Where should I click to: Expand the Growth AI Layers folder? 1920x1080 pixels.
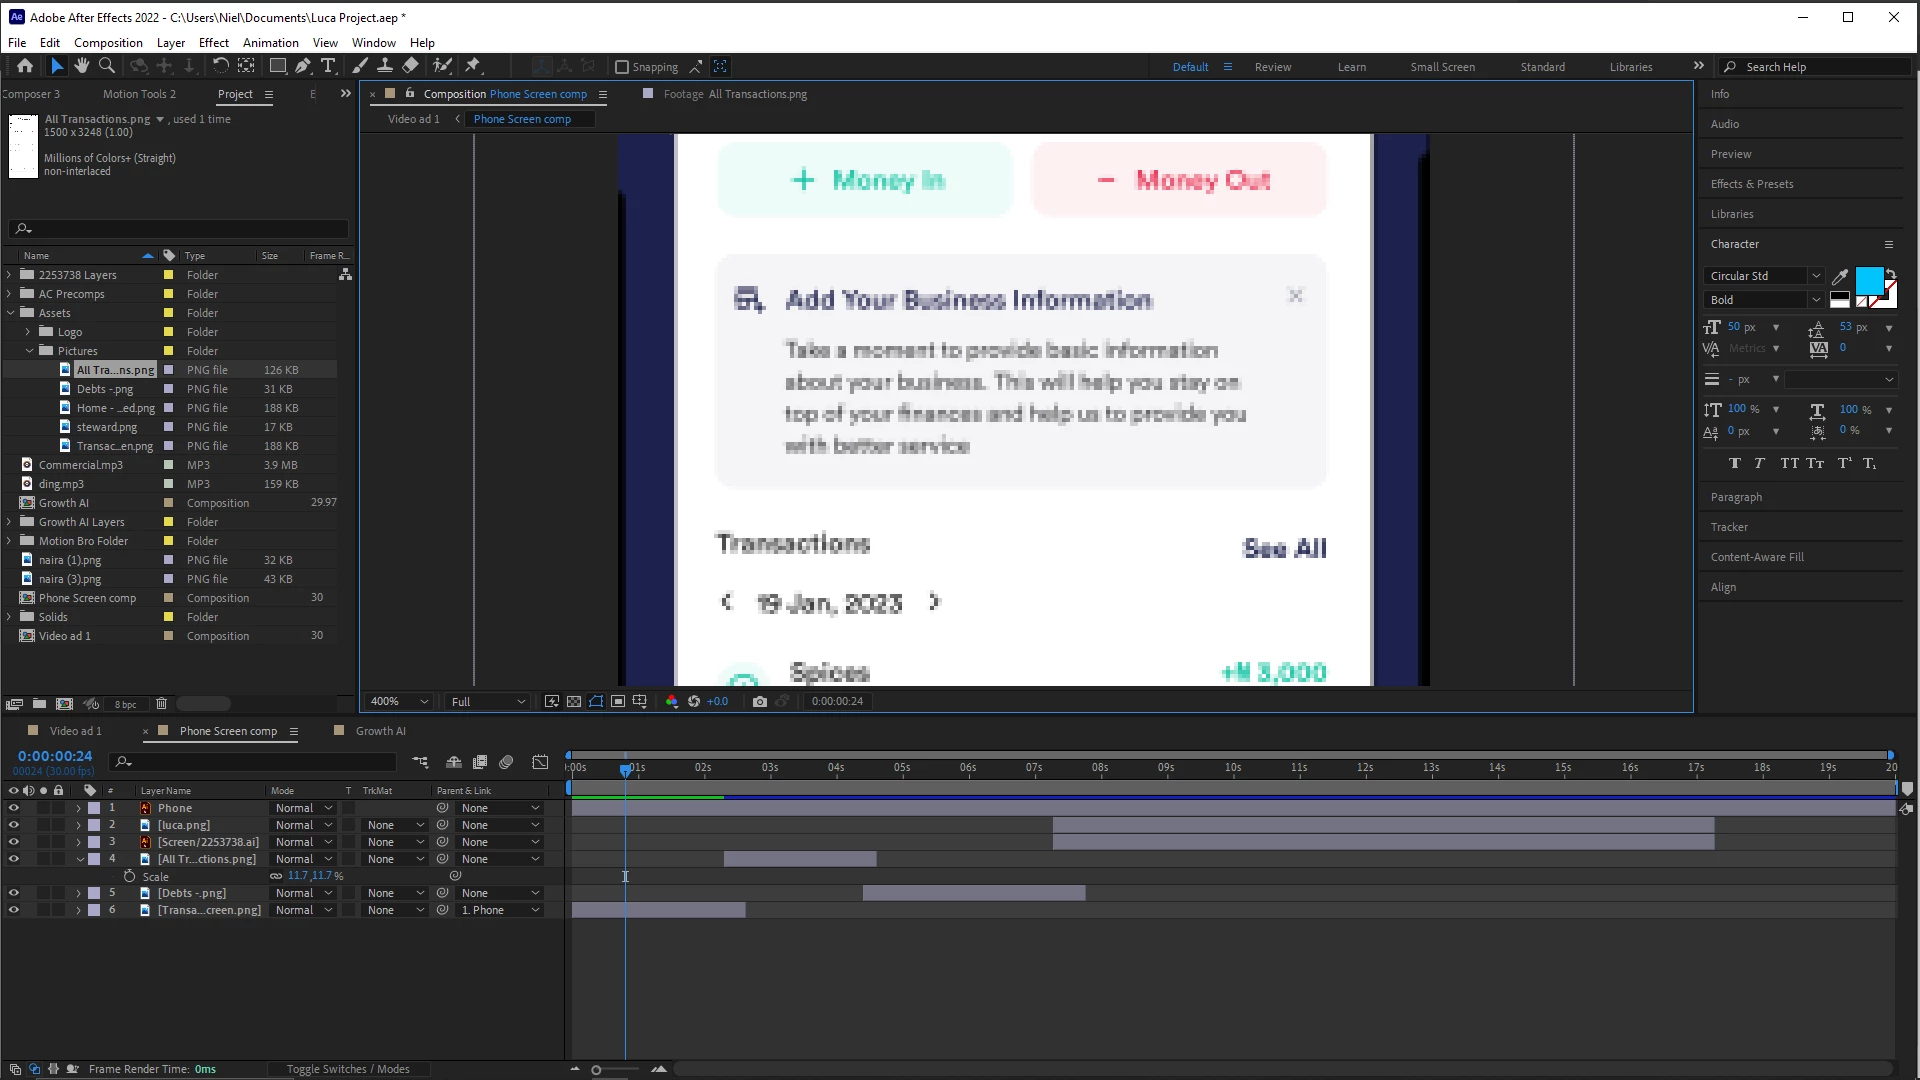point(10,522)
